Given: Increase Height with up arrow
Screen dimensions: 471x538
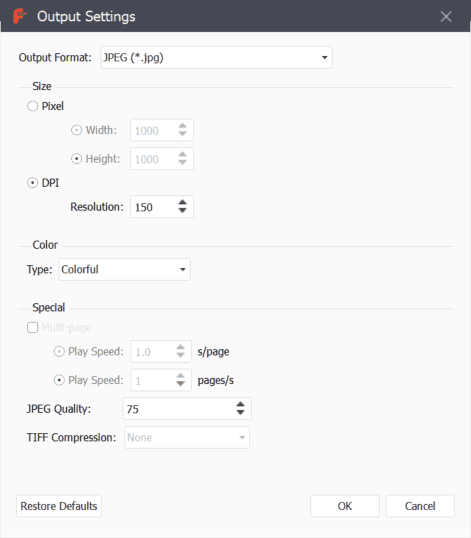Looking at the screenshot, I should click(x=182, y=154).
